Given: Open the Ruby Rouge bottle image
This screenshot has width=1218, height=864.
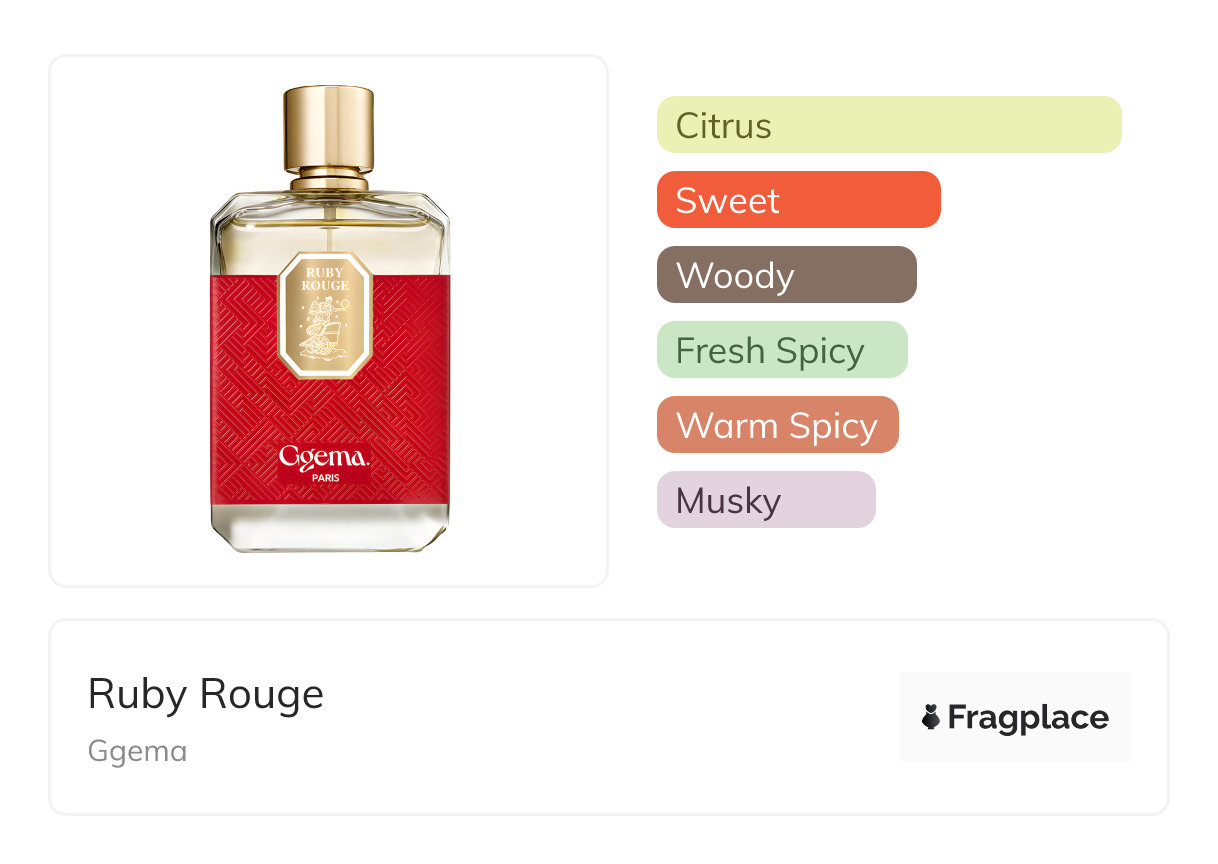Looking at the screenshot, I should point(329,320).
